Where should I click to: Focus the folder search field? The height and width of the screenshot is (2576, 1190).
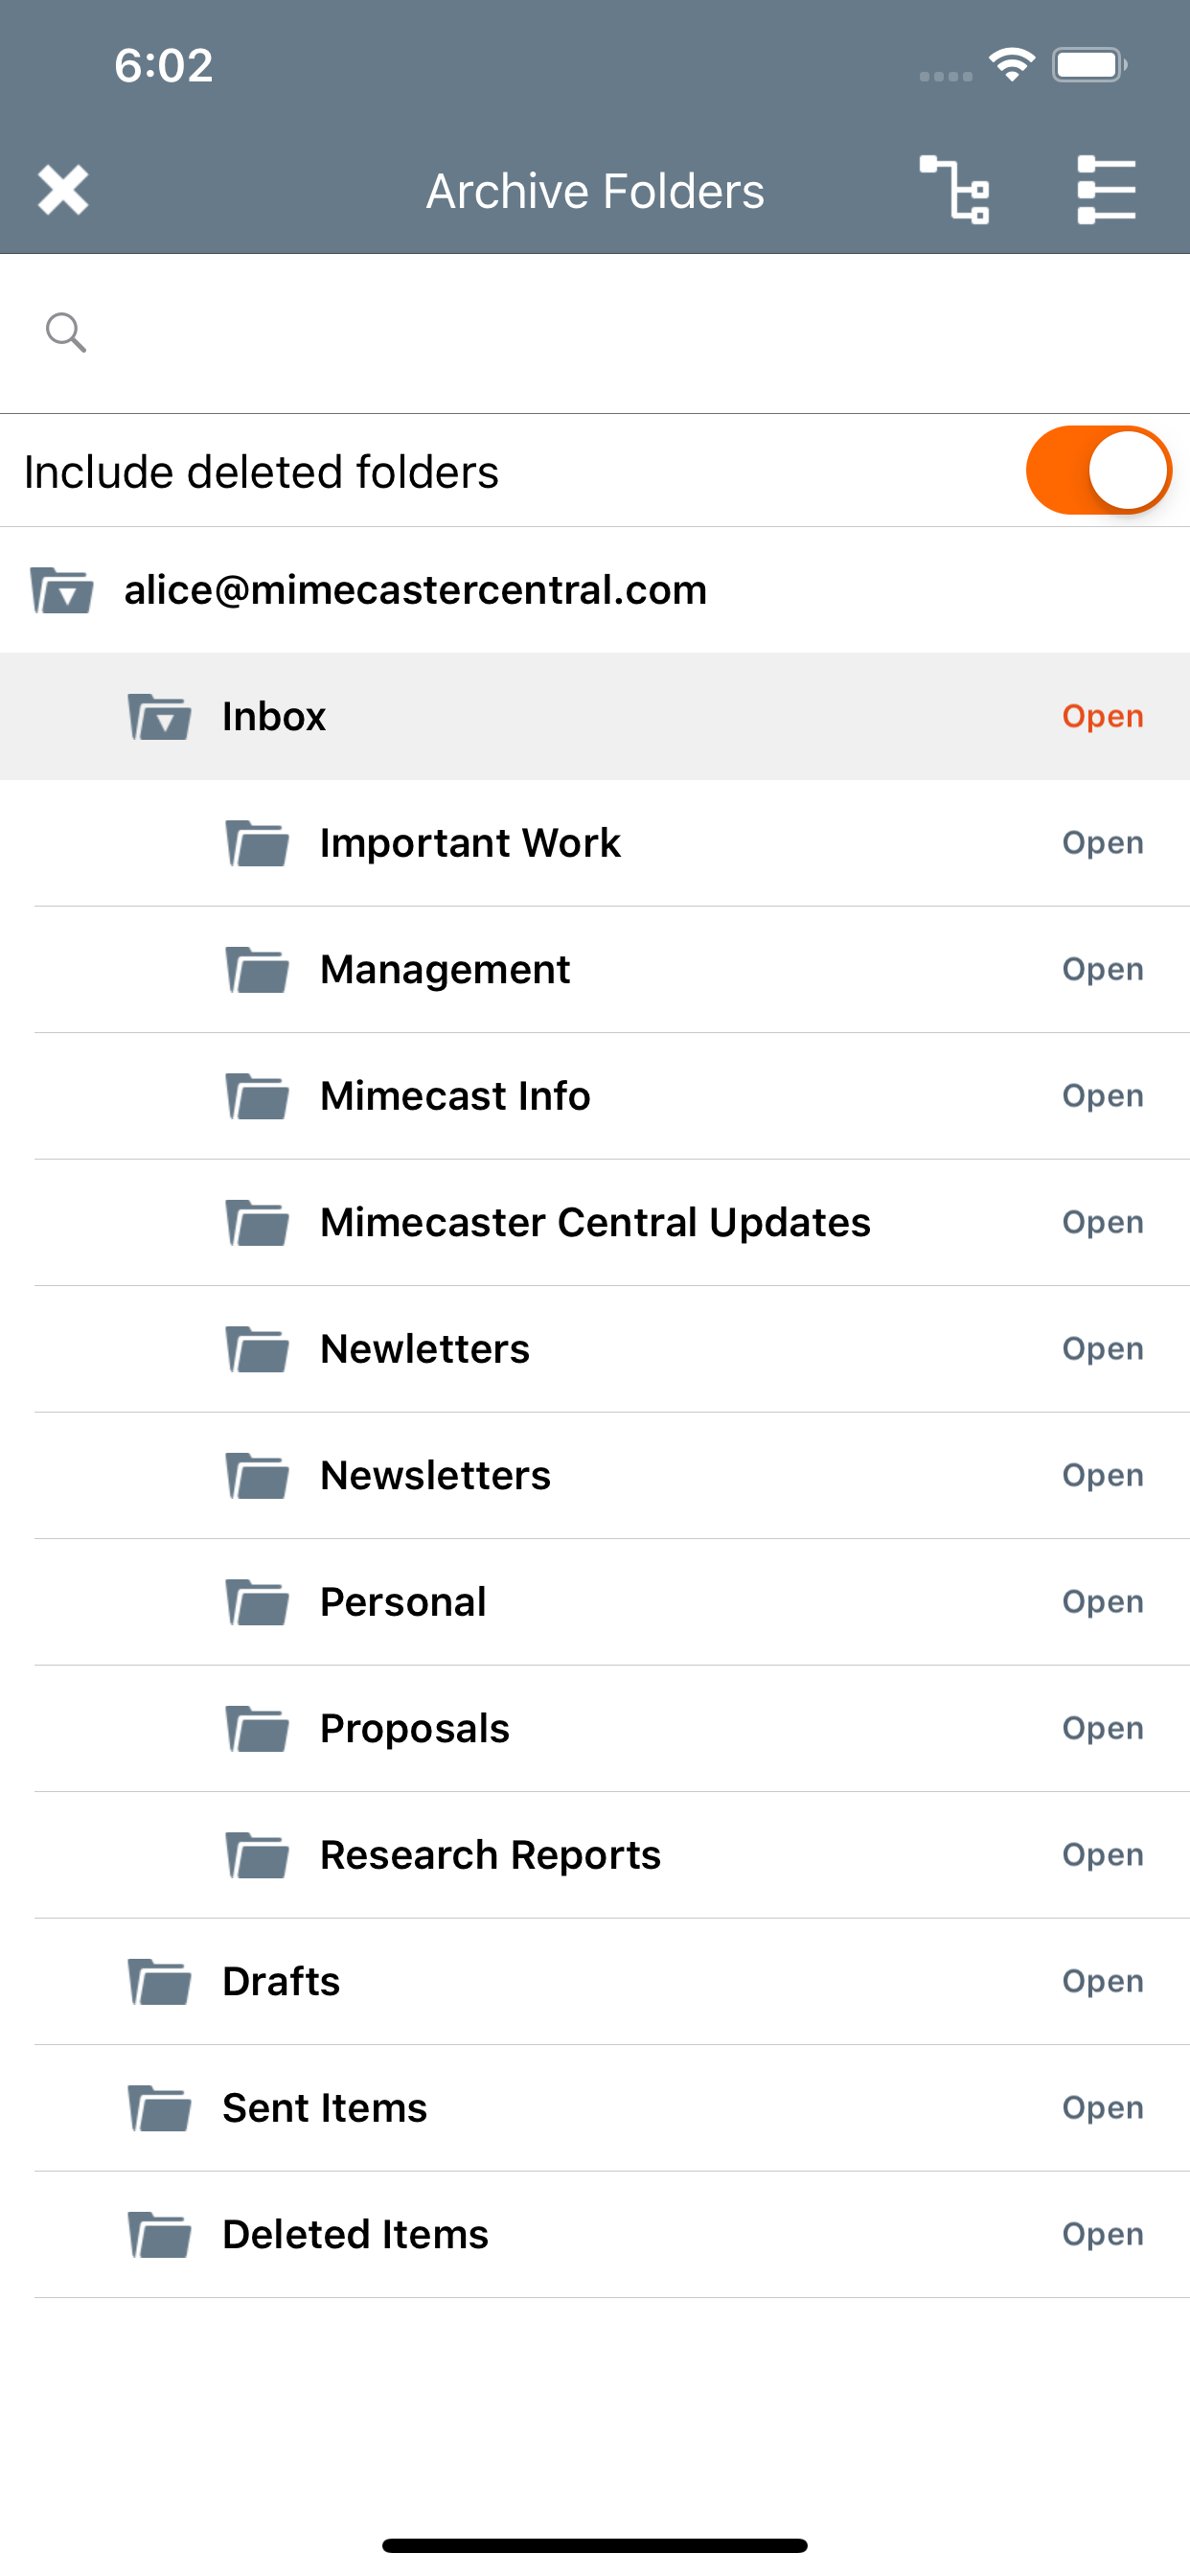pos(595,333)
